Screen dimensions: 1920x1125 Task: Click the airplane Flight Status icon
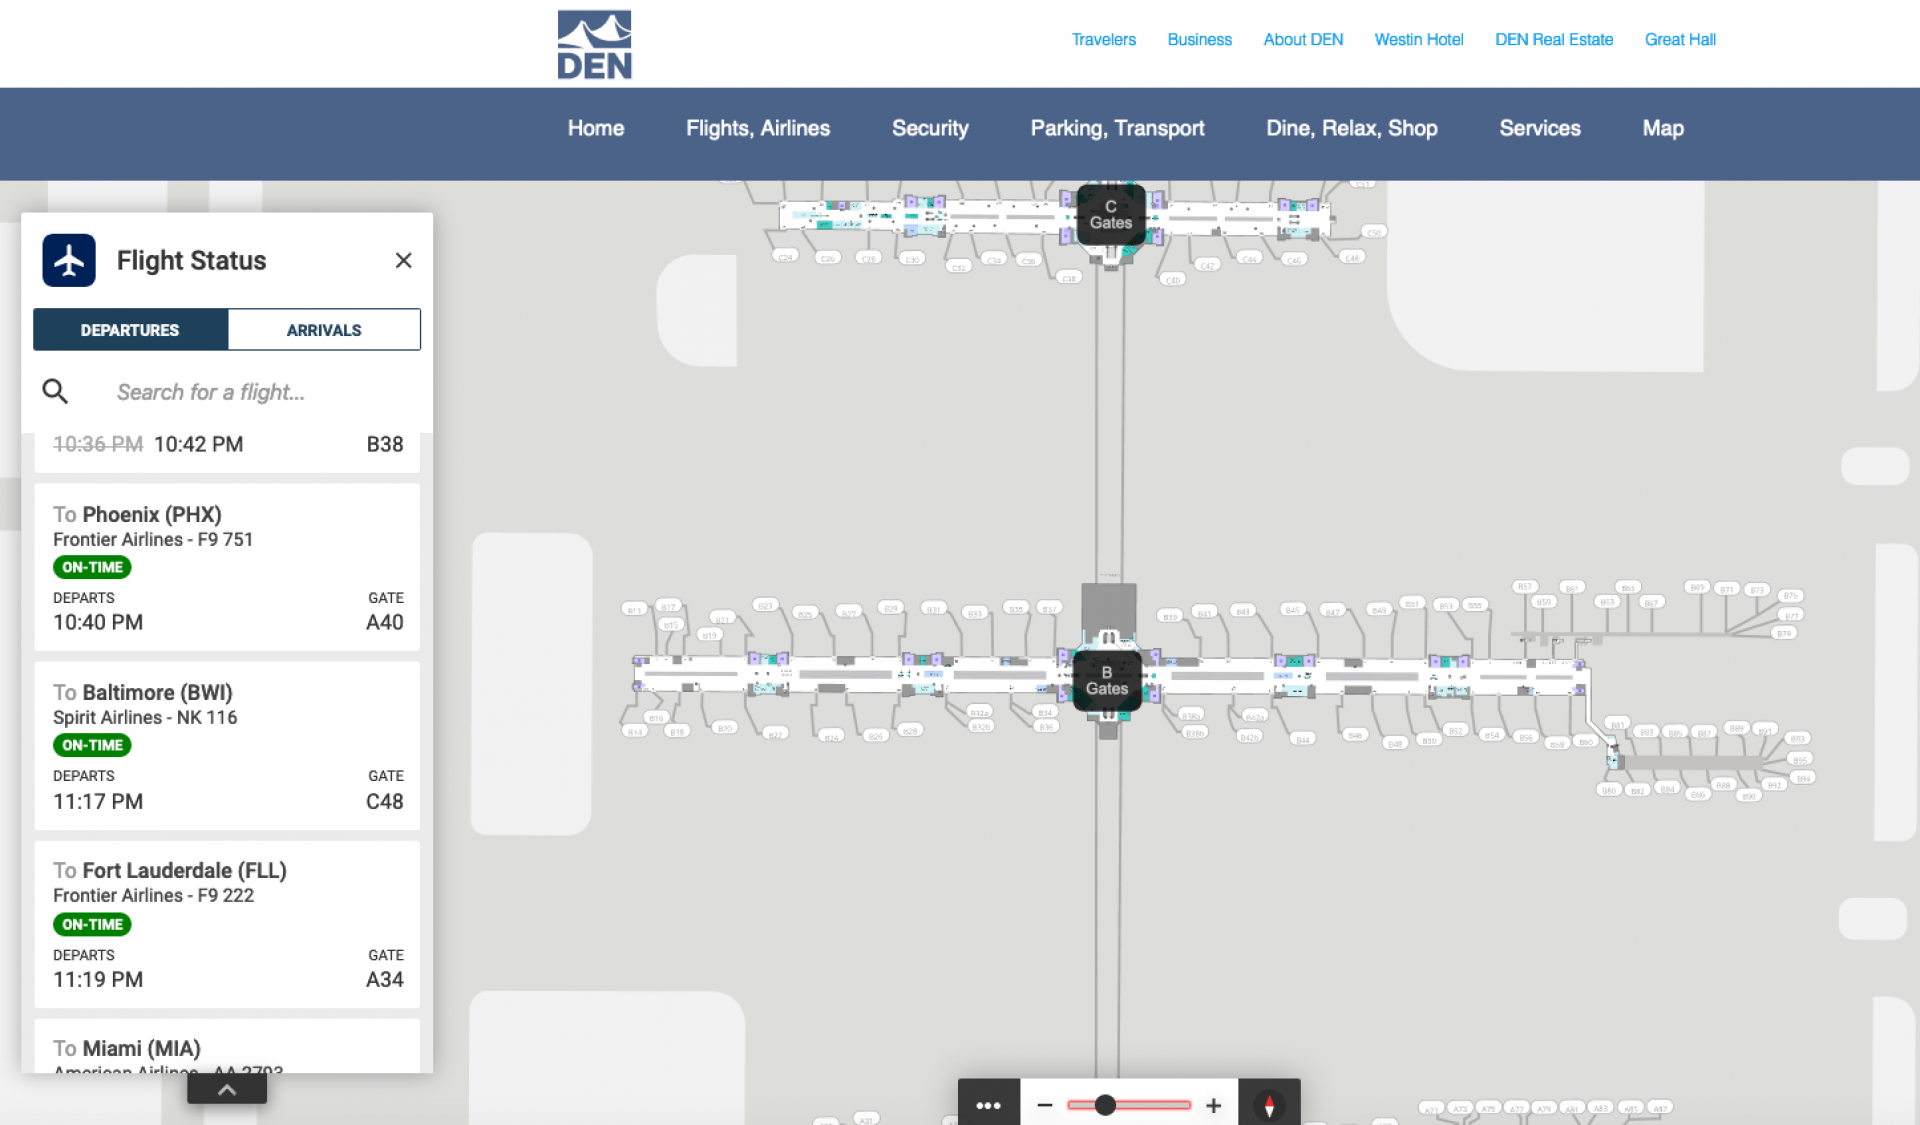point(69,261)
